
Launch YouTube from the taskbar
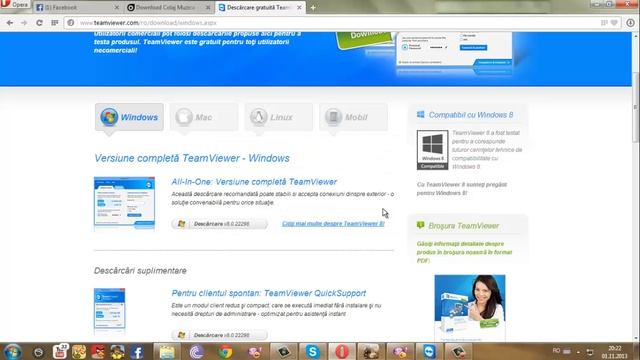[x=60, y=351]
